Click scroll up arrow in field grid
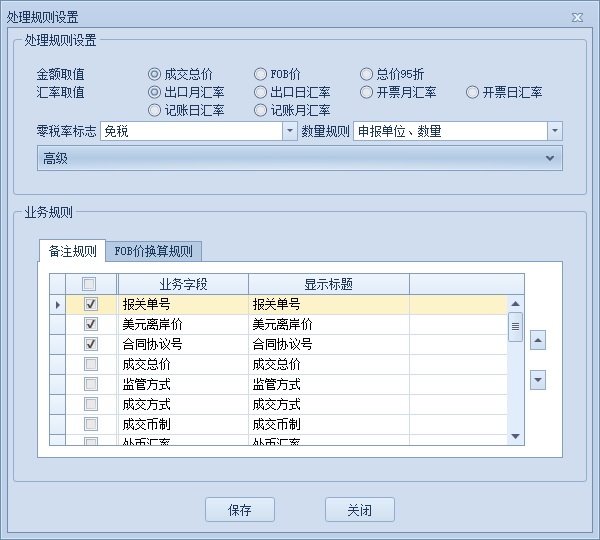The height and width of the screenshot is (540, 600). [515, 304]
